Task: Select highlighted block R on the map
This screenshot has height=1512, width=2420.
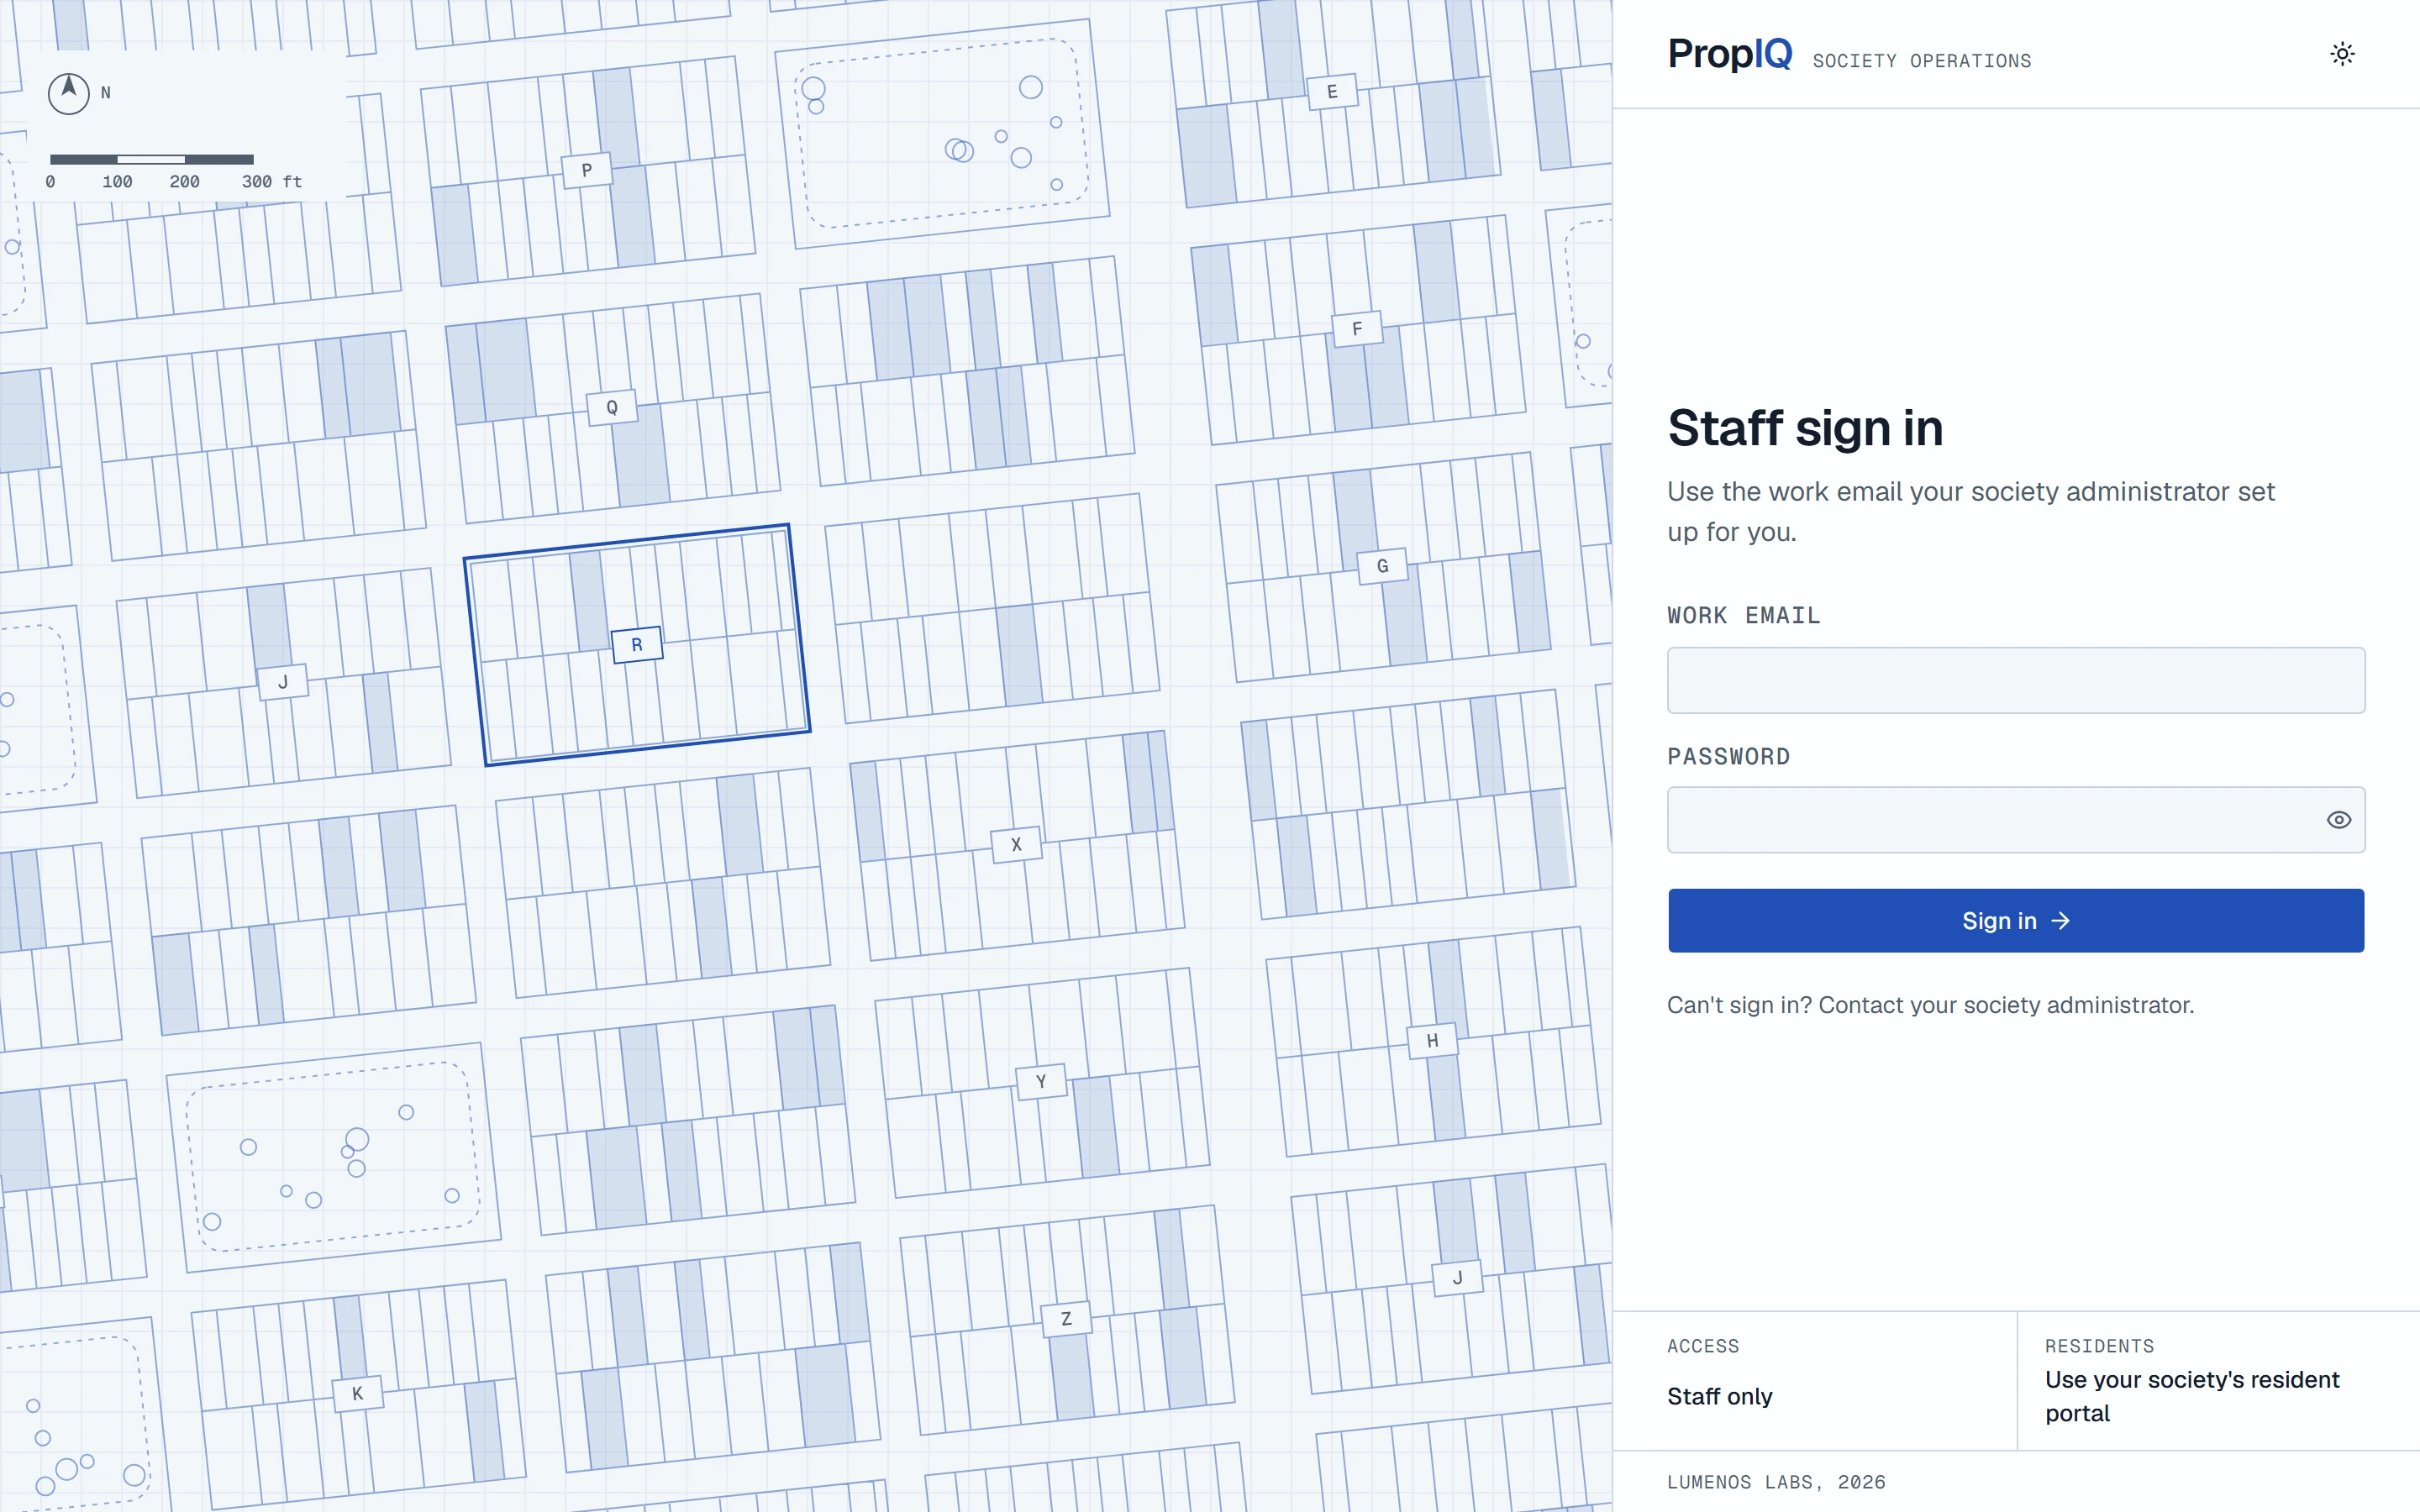Action: 637,645
